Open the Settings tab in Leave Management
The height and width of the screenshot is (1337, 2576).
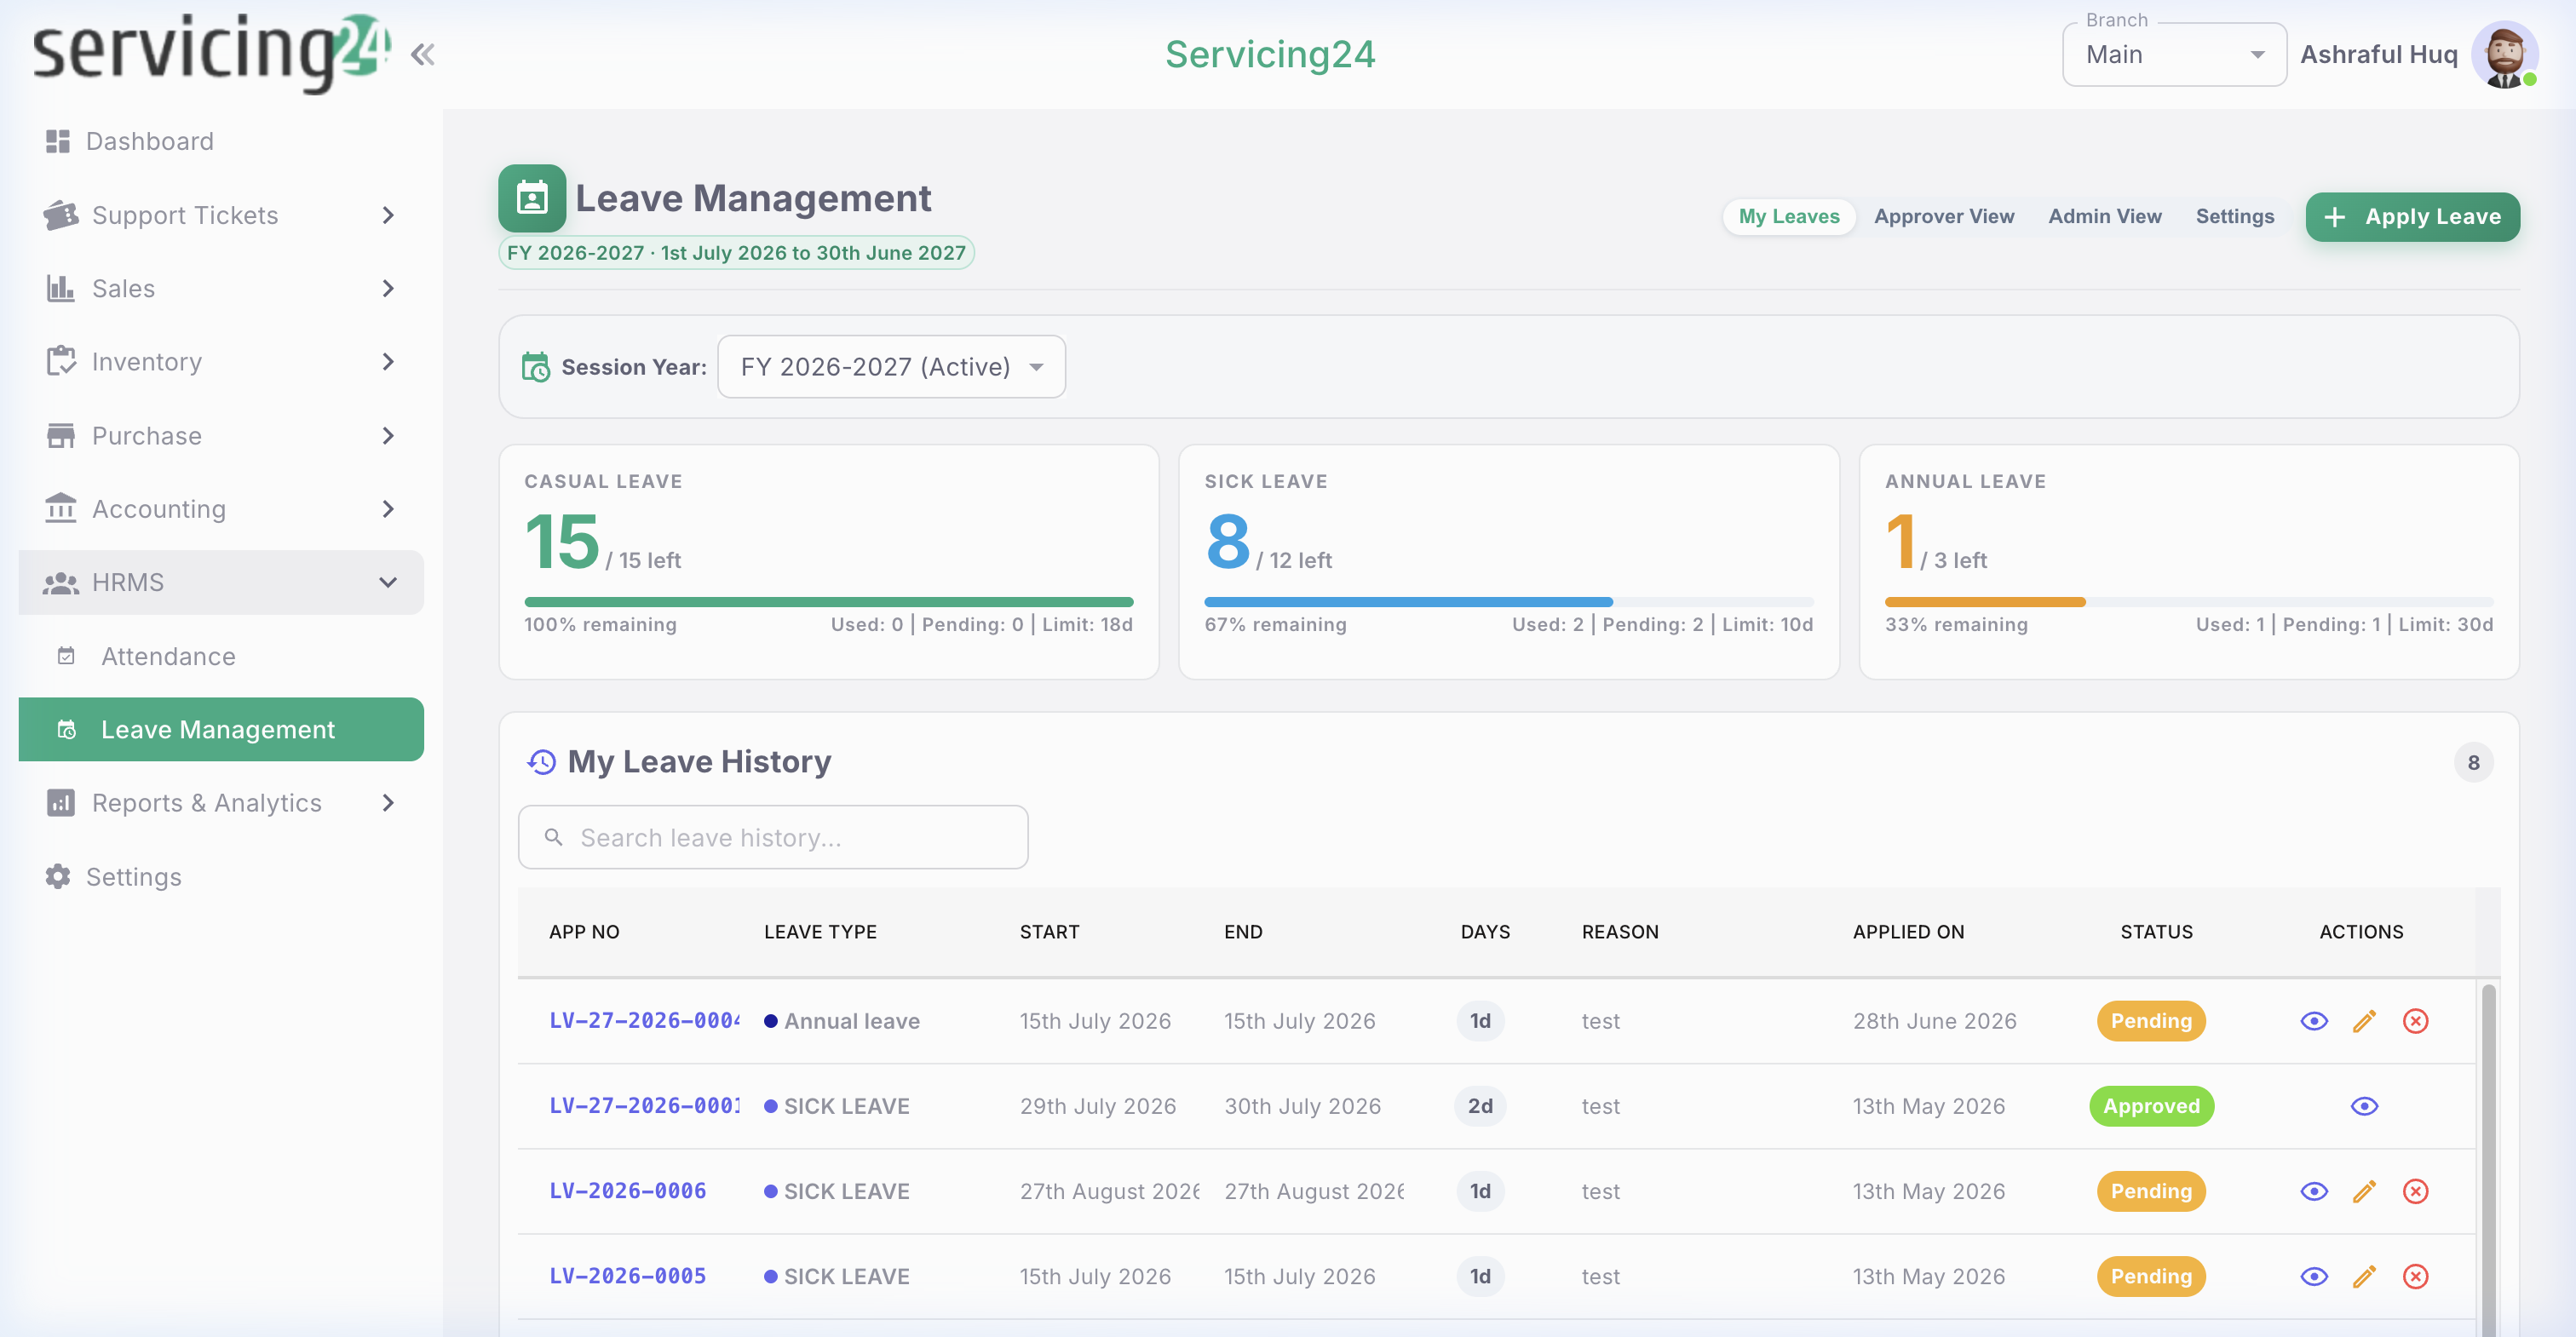point(2235,216)
